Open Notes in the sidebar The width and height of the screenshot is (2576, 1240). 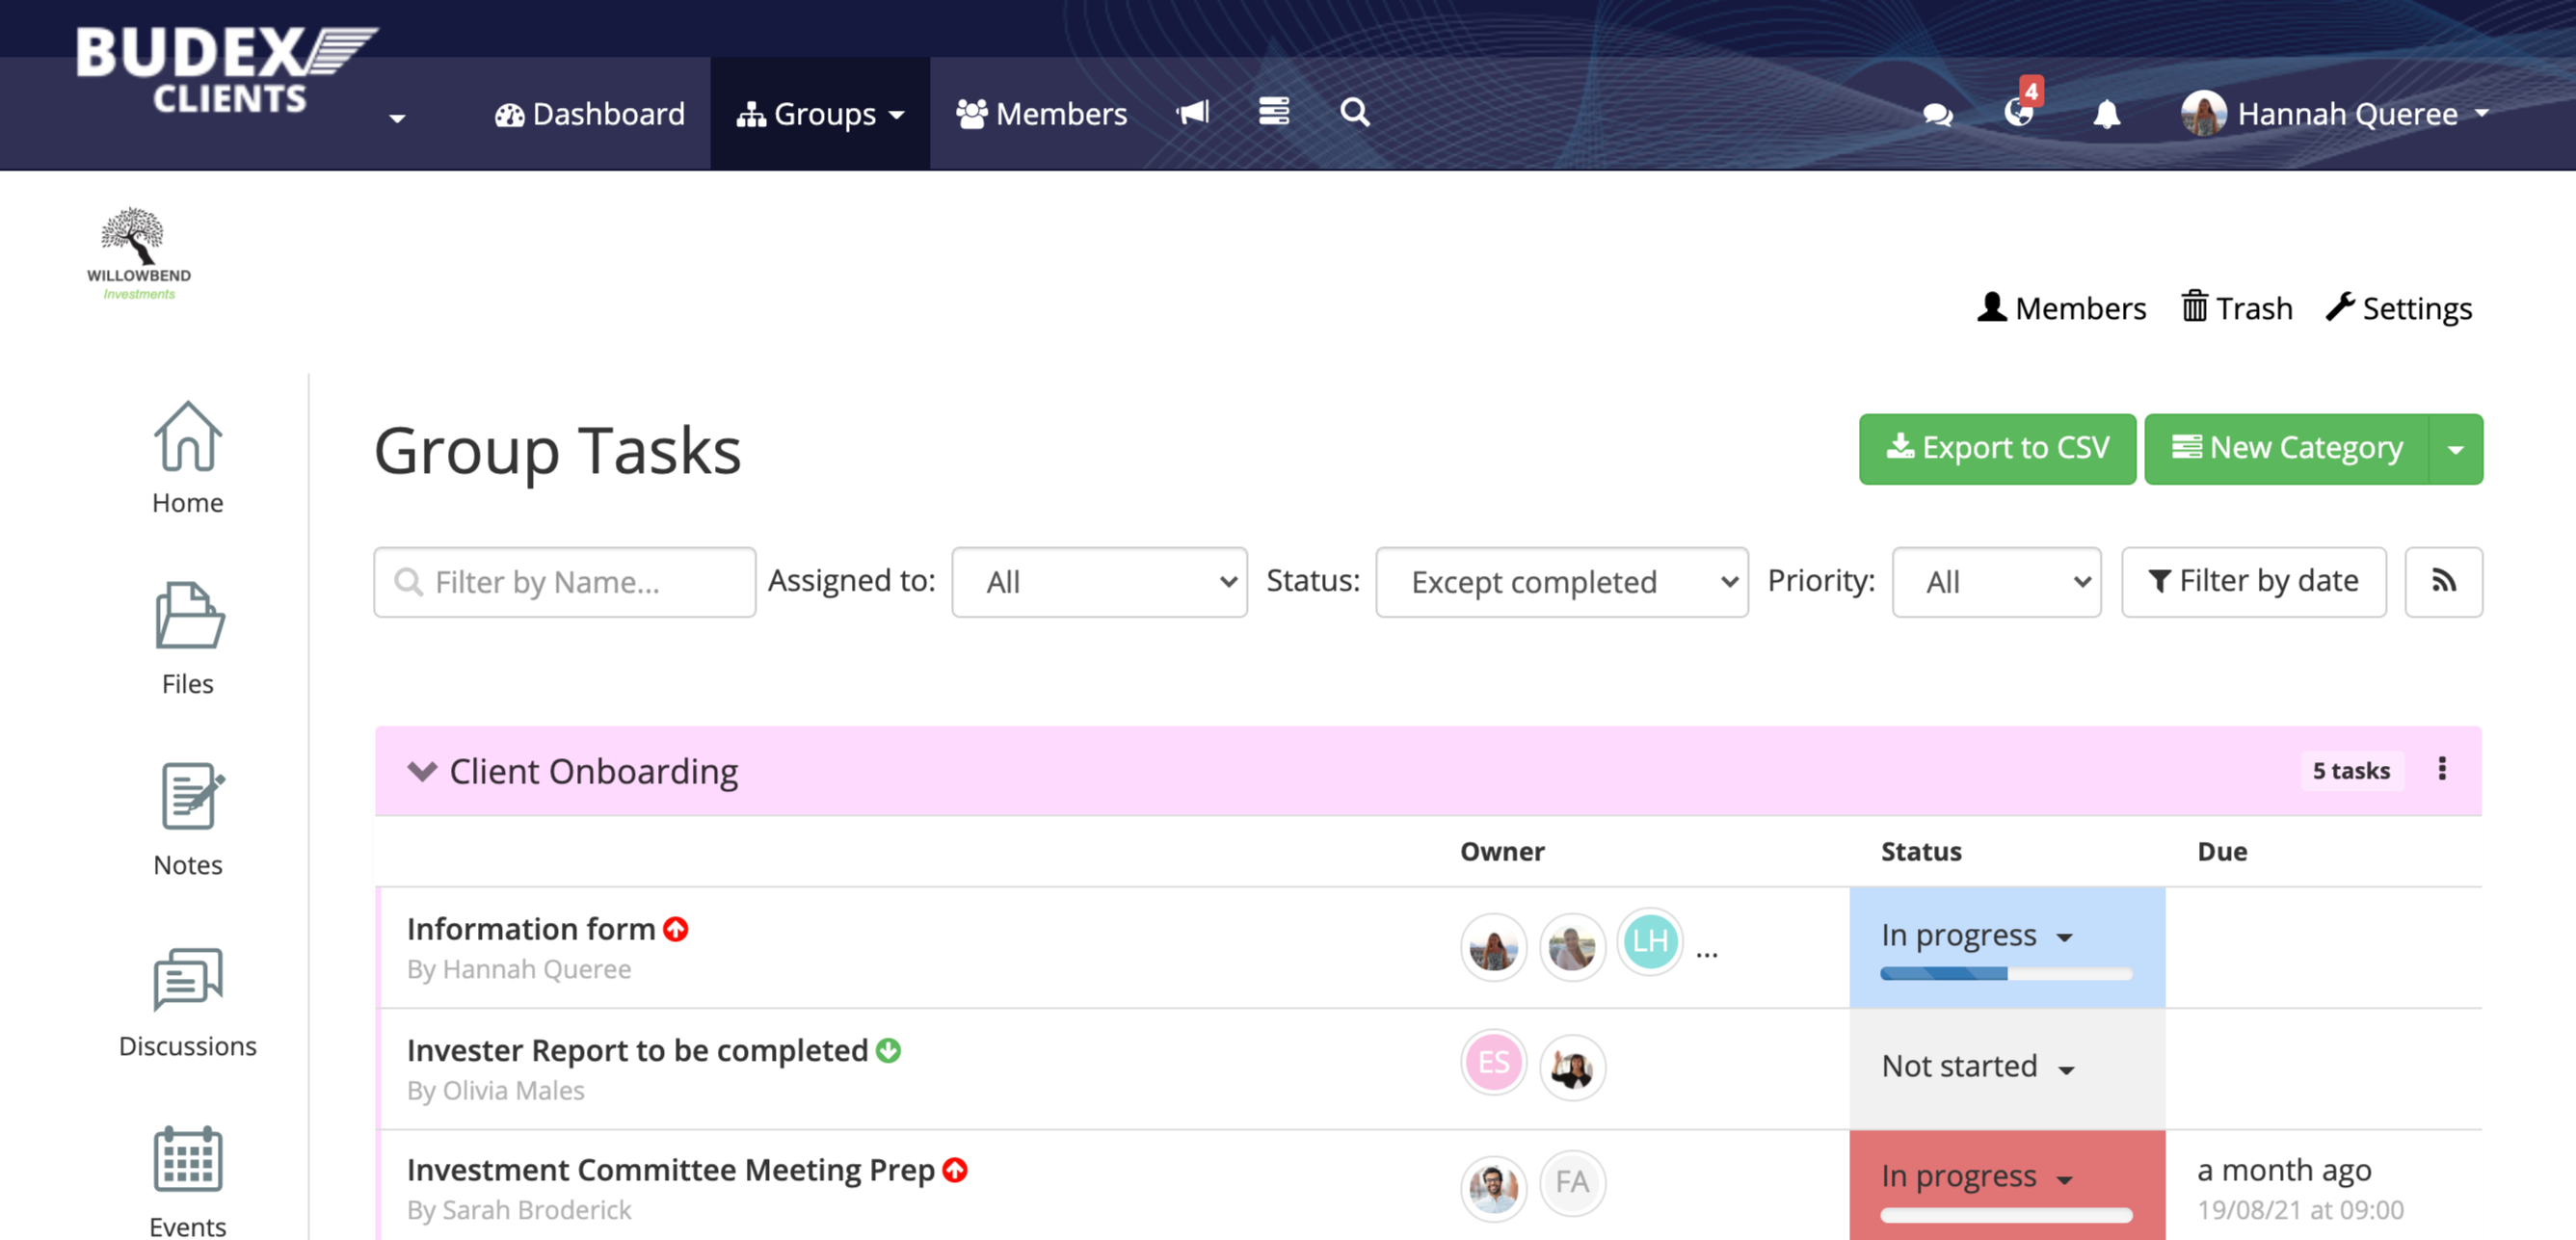[x=188, y=820]
